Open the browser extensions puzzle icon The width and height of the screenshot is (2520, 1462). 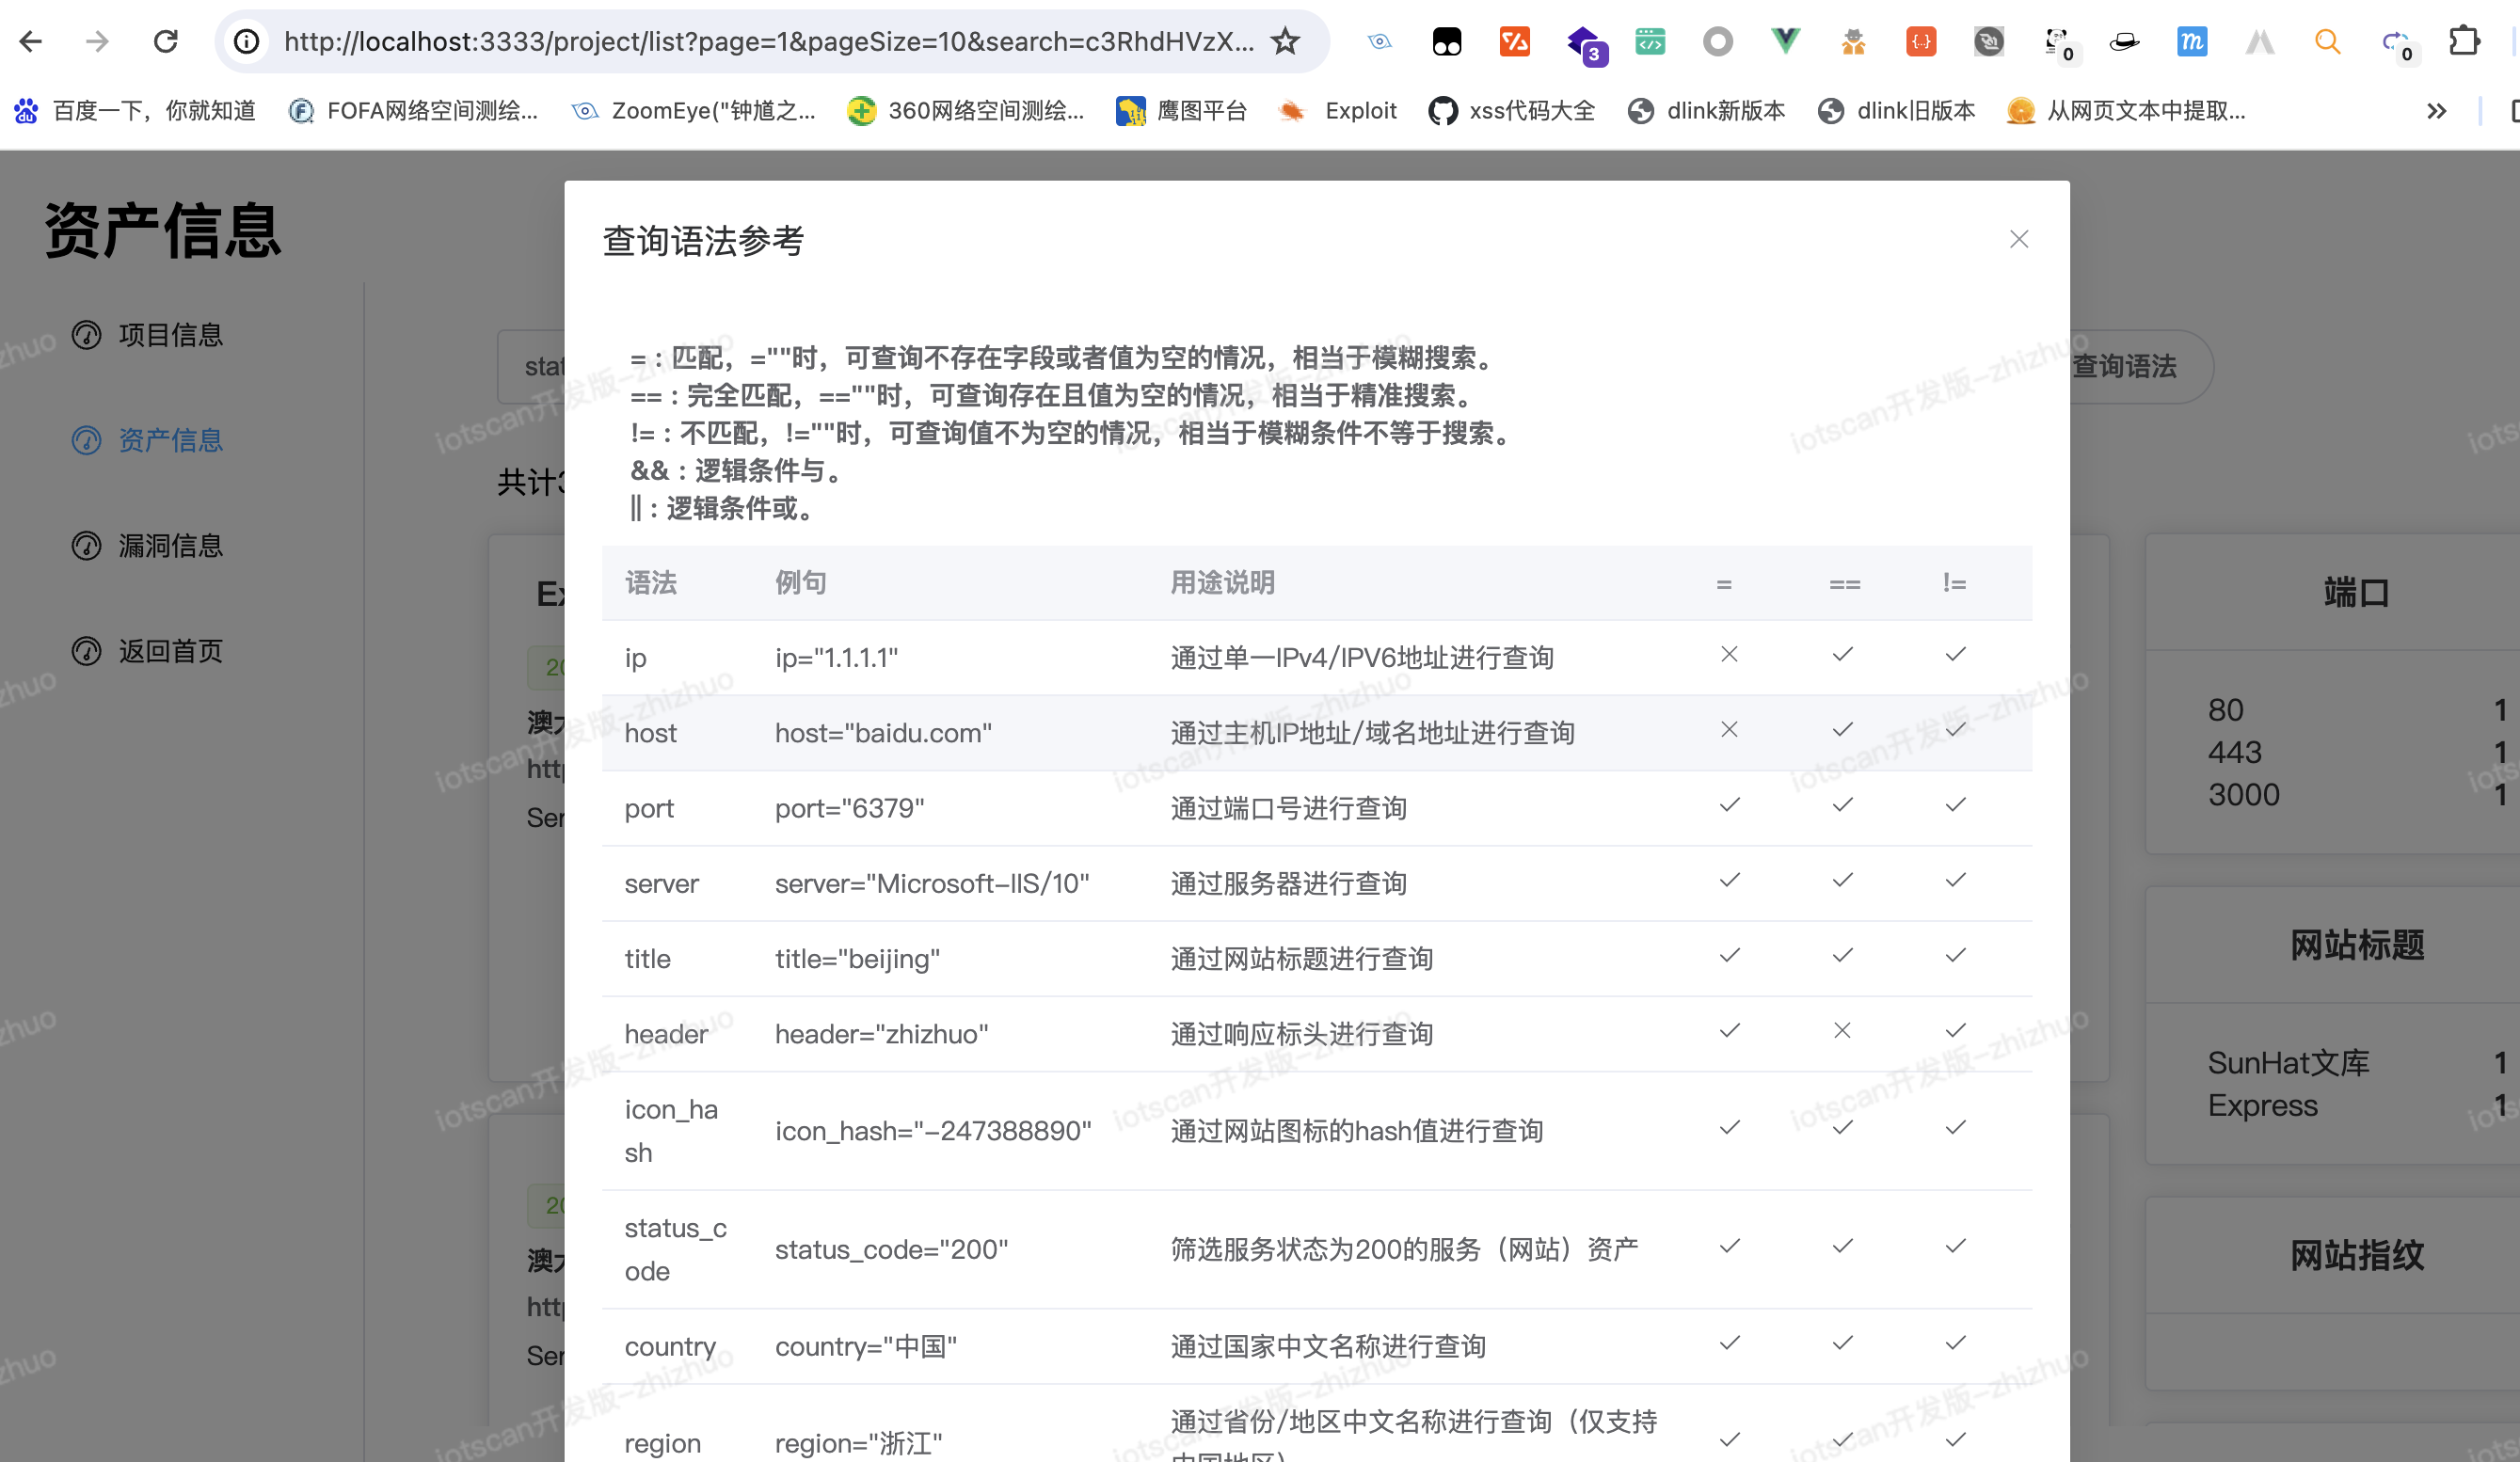tap(2464, 41)
